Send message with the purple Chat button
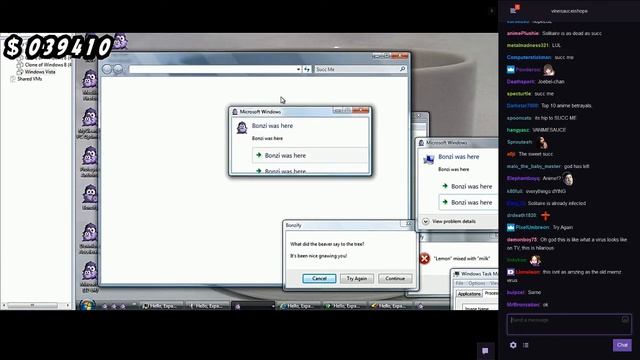640x360 pixels. tap(622, 345)
